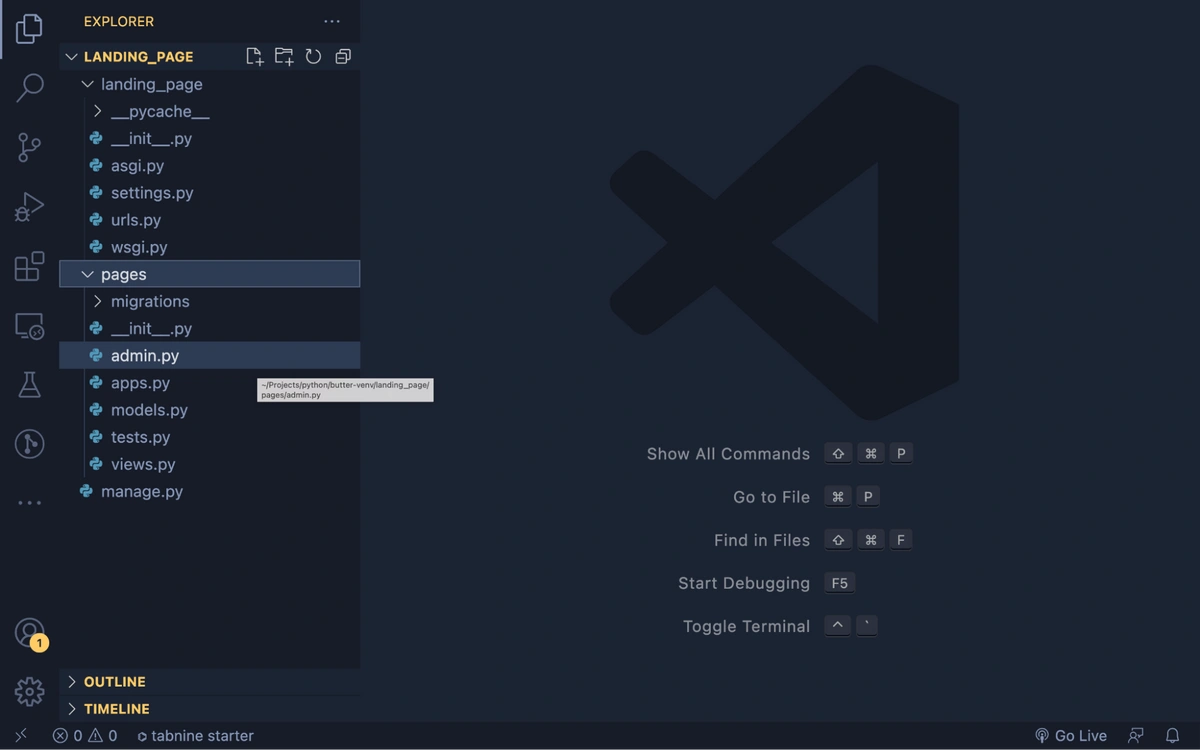Open the manage.py file
This screenshot has height=750, width=1200.
[210, 491]
